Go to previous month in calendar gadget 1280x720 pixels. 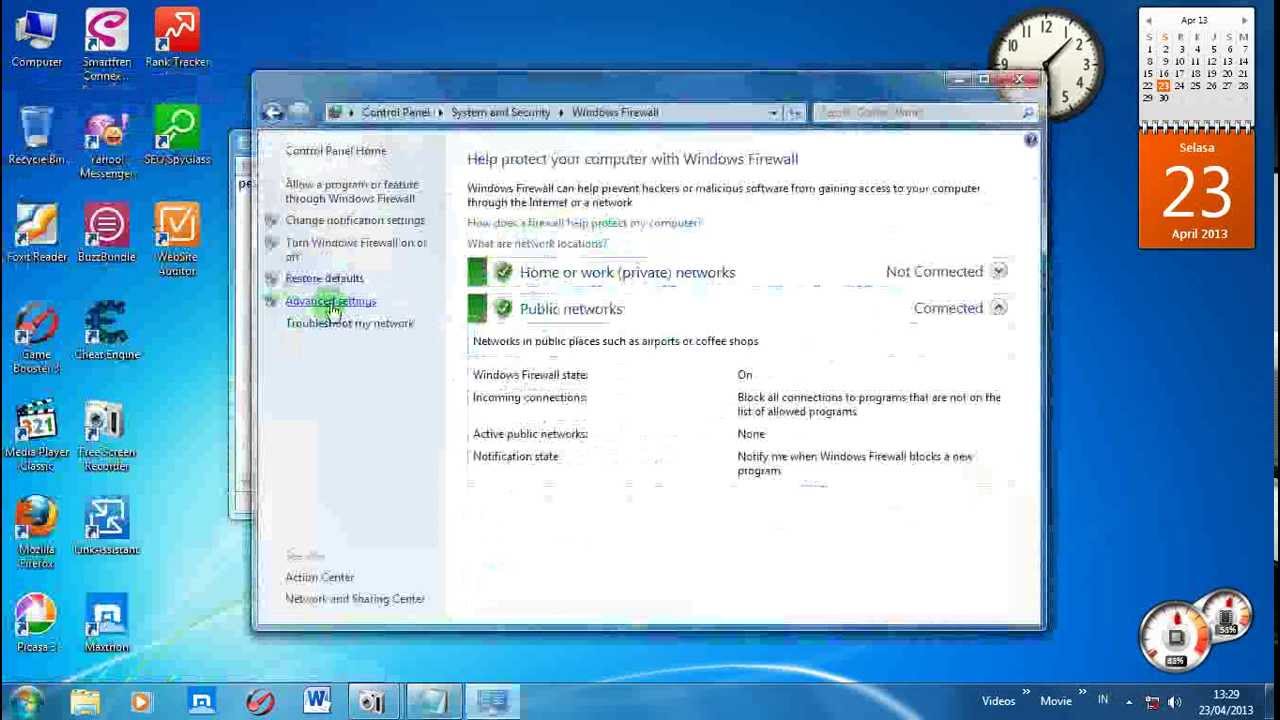pos(1148,20)
